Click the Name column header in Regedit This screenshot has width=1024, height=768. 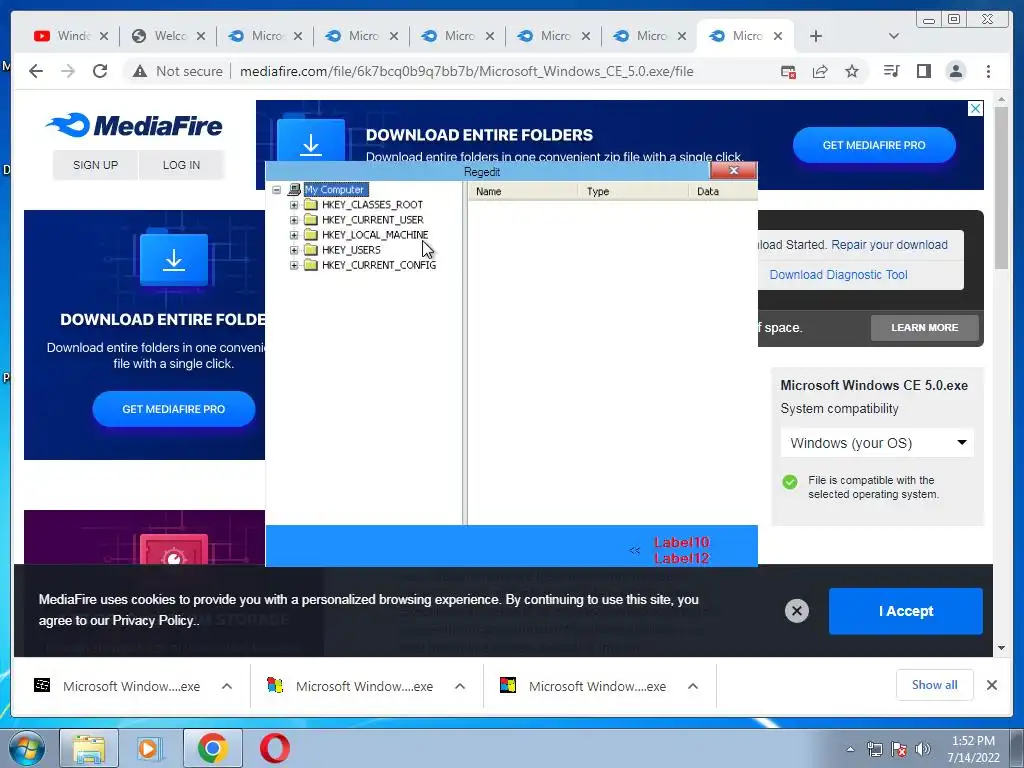tap(523, 191)
